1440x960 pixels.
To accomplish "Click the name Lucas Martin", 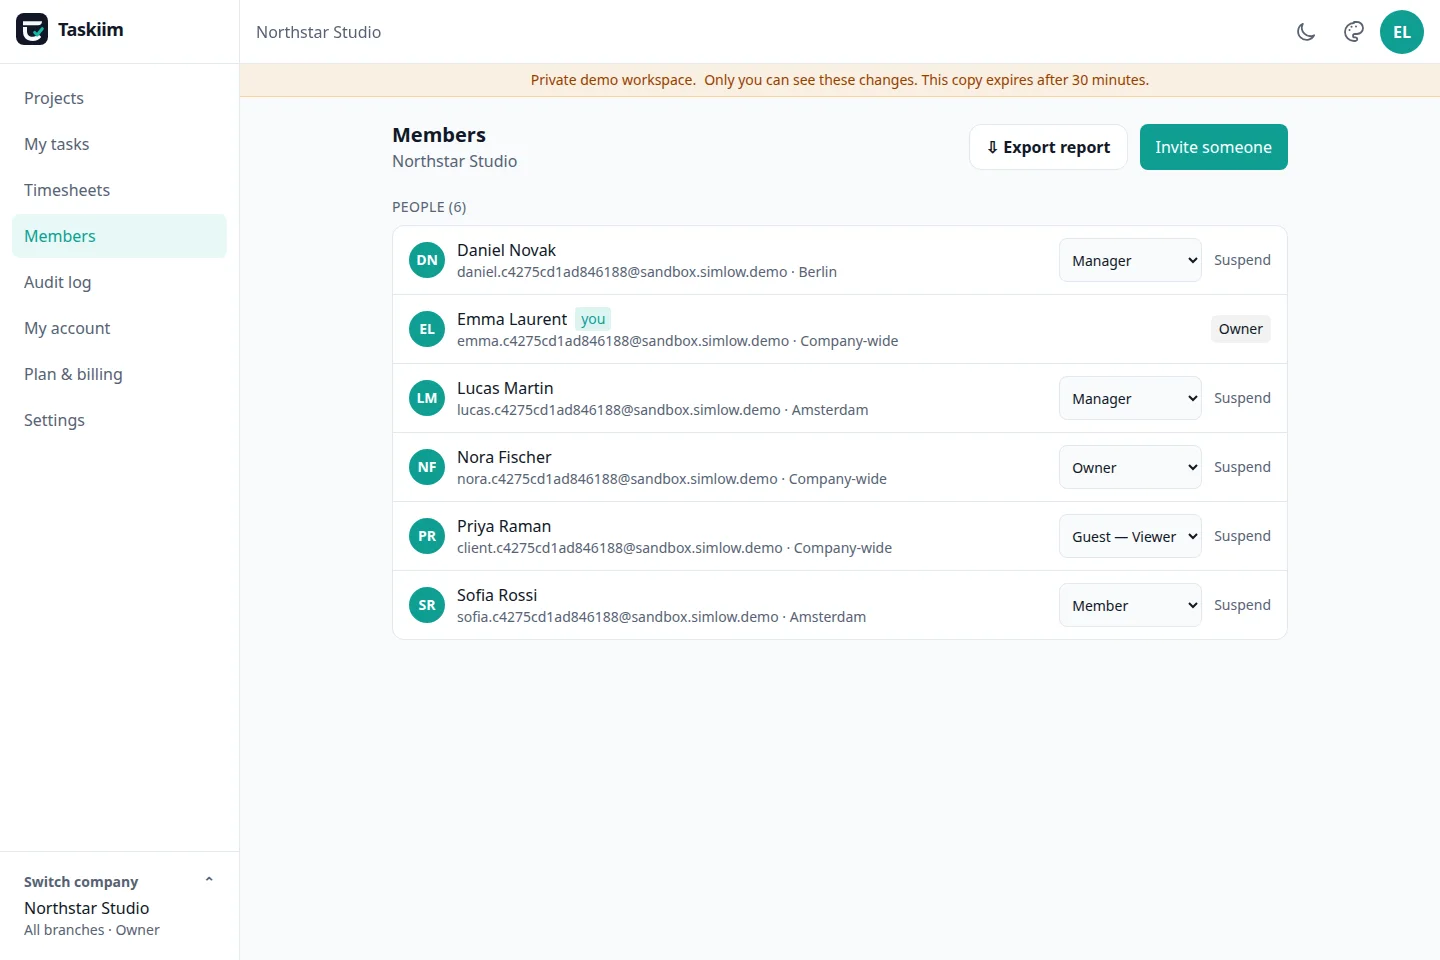I will pos(505,388).
